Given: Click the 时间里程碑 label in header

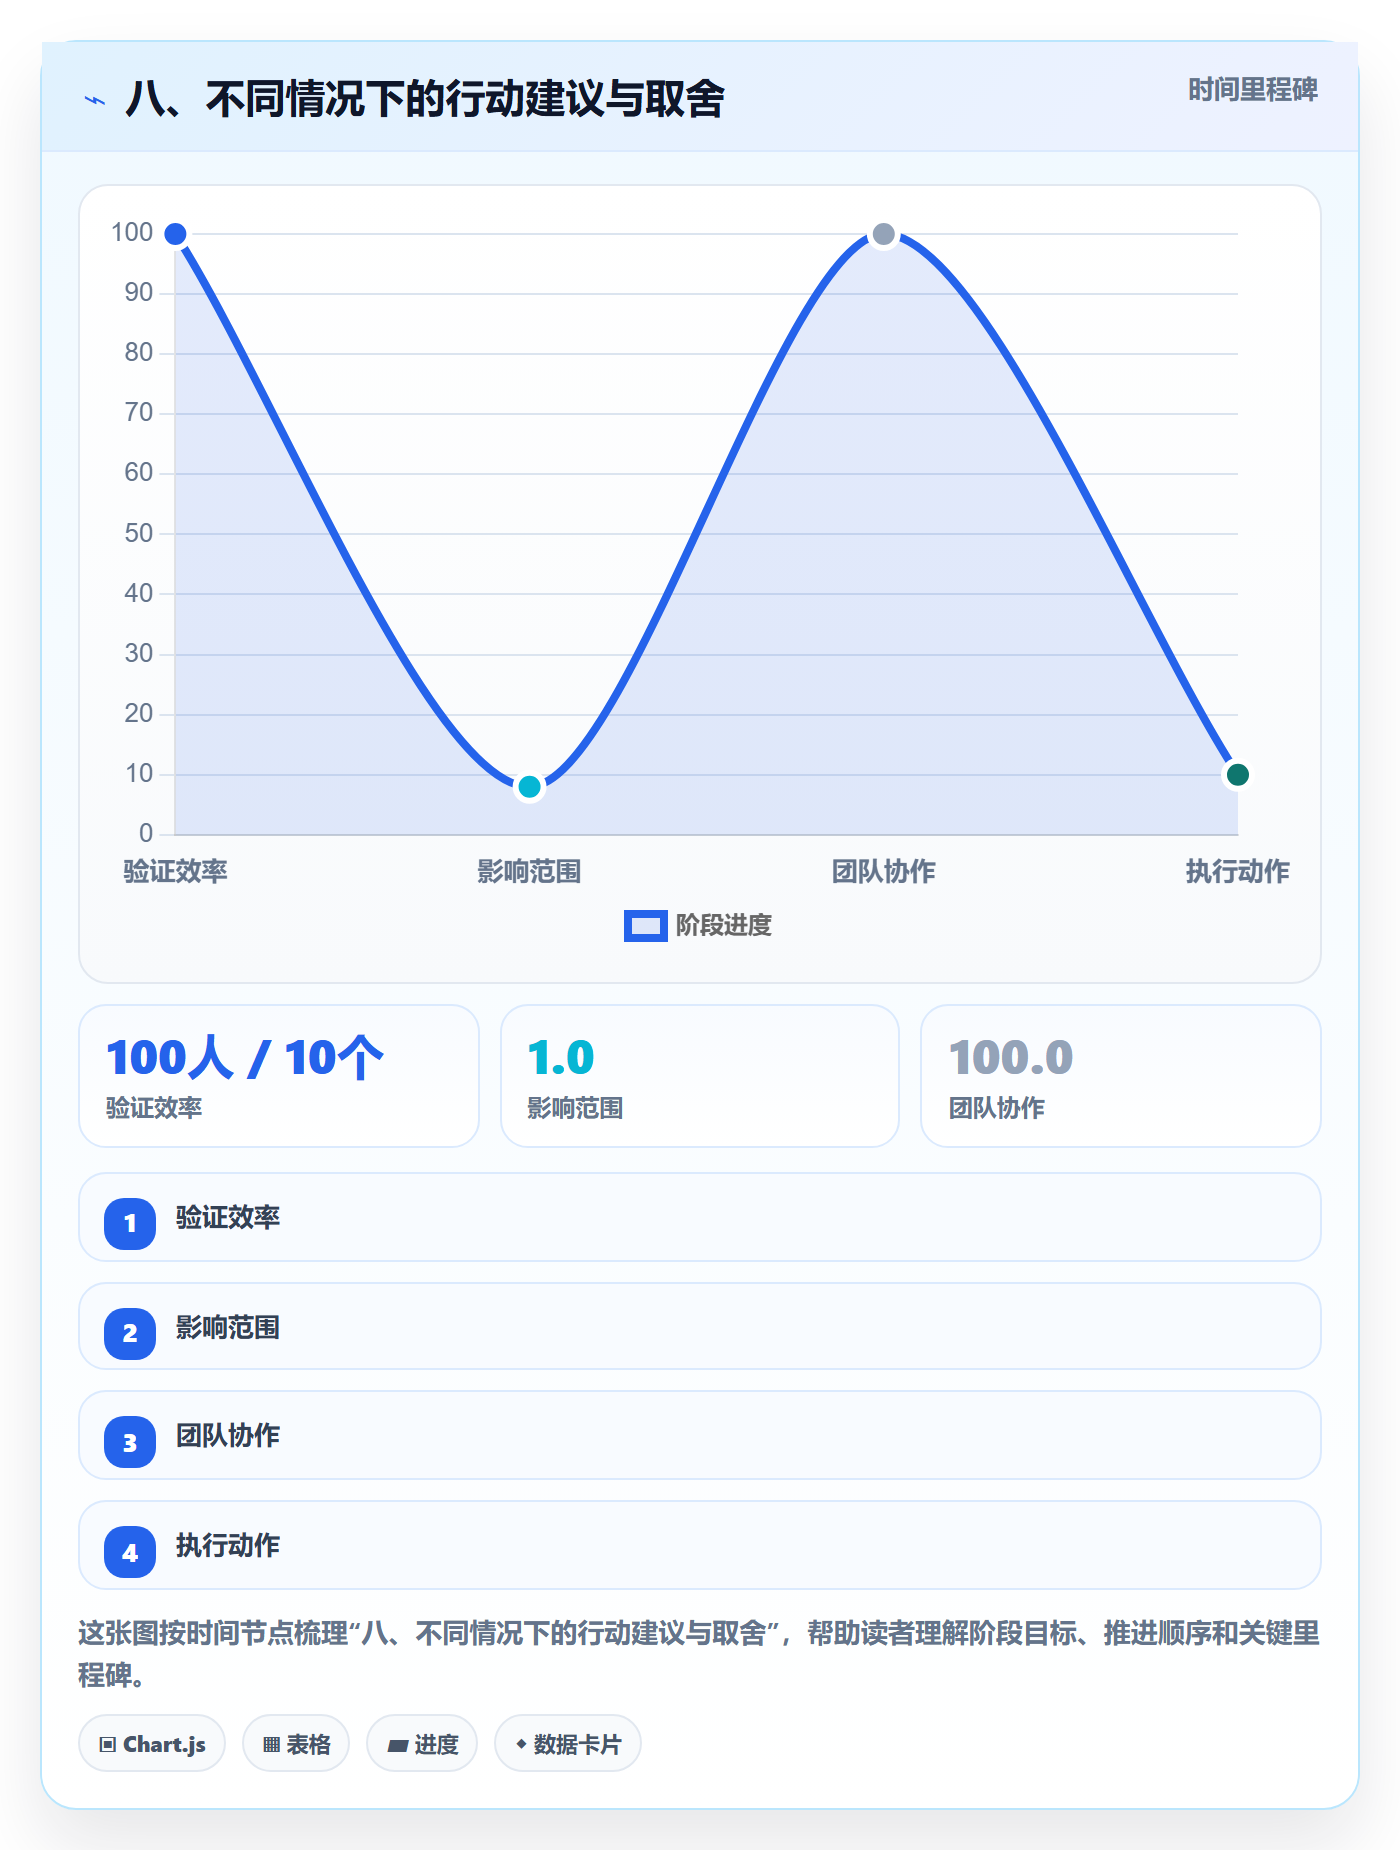Looking at the screenshot, I should (x=1252, y=90).
